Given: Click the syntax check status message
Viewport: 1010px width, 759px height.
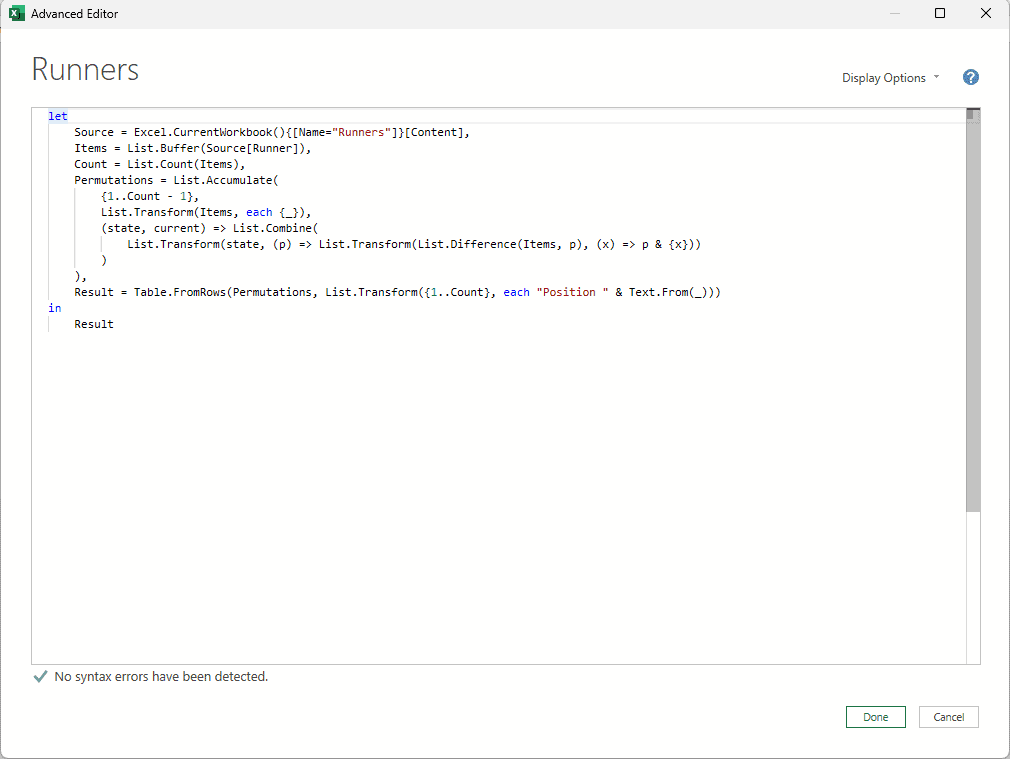Looking at the screenshot, I should point(161,677).
